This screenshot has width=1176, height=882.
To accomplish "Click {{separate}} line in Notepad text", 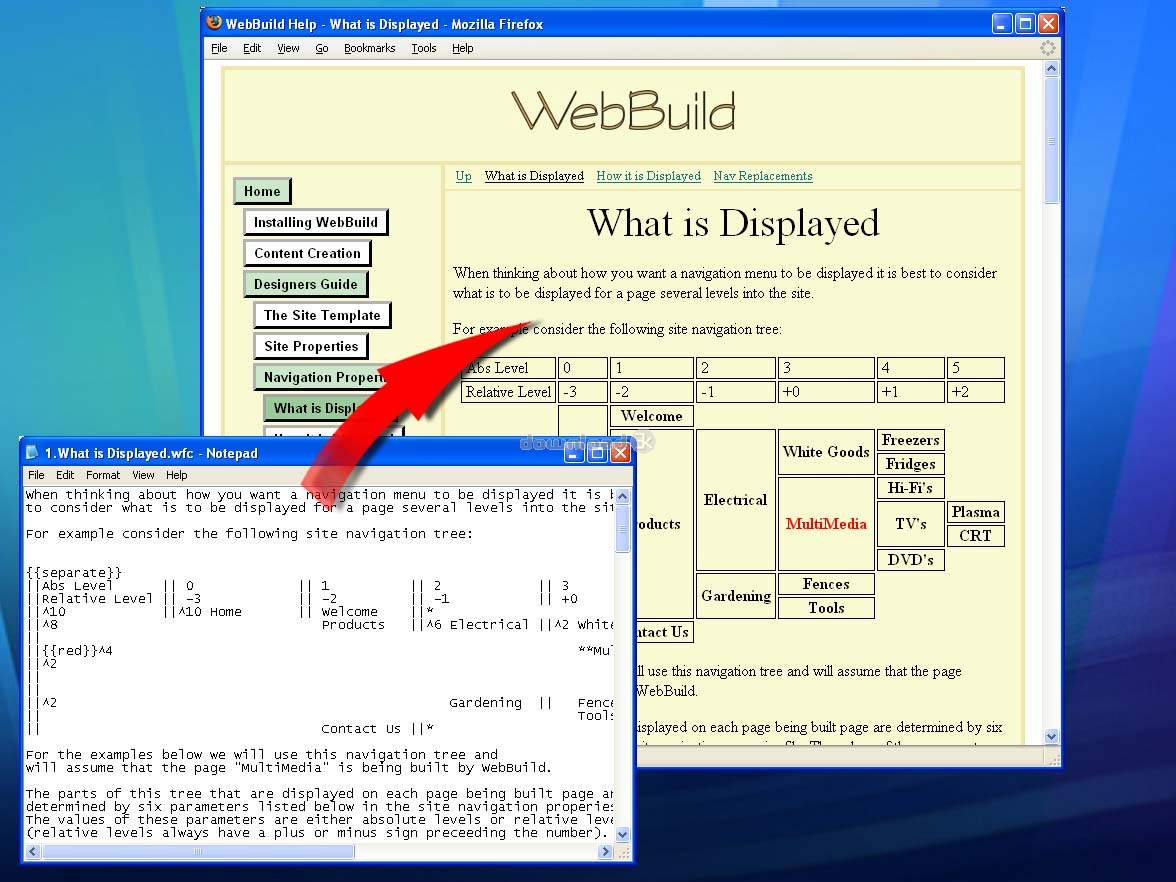I will pos(74,572).
